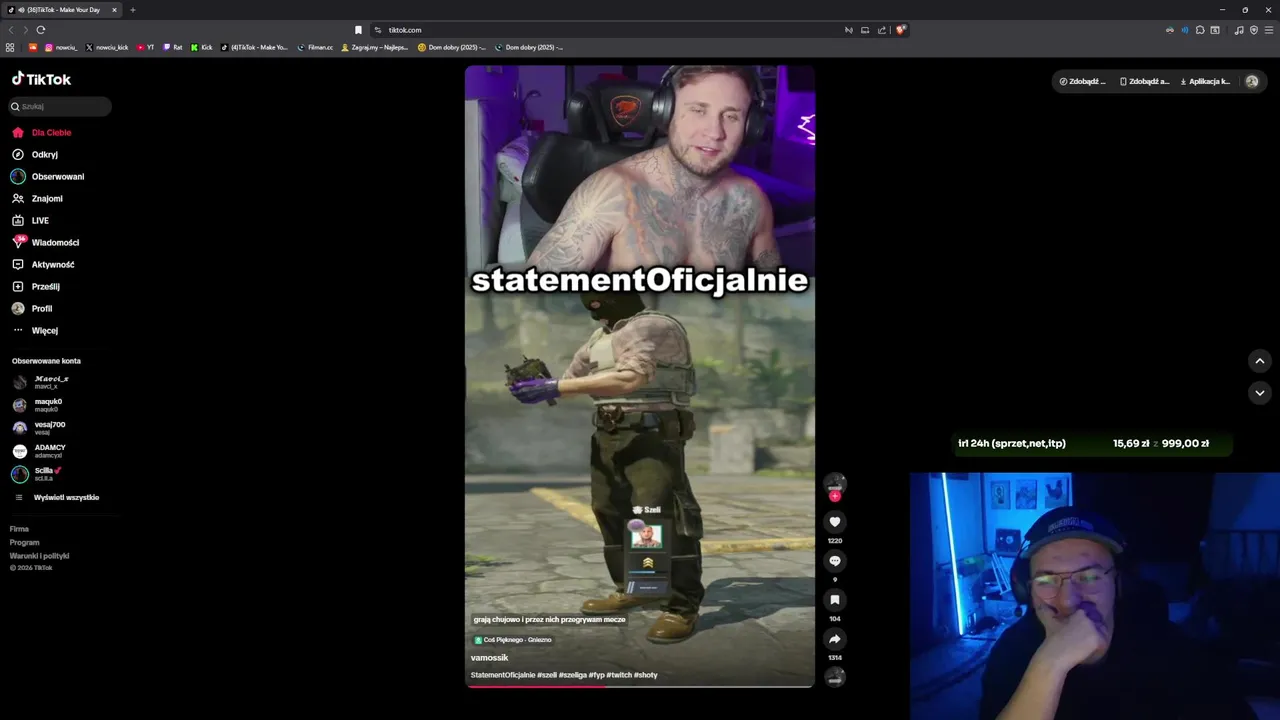Share the video with the arrow icon
Viewport: 1280px width, 720px height.
pos(835,639)
